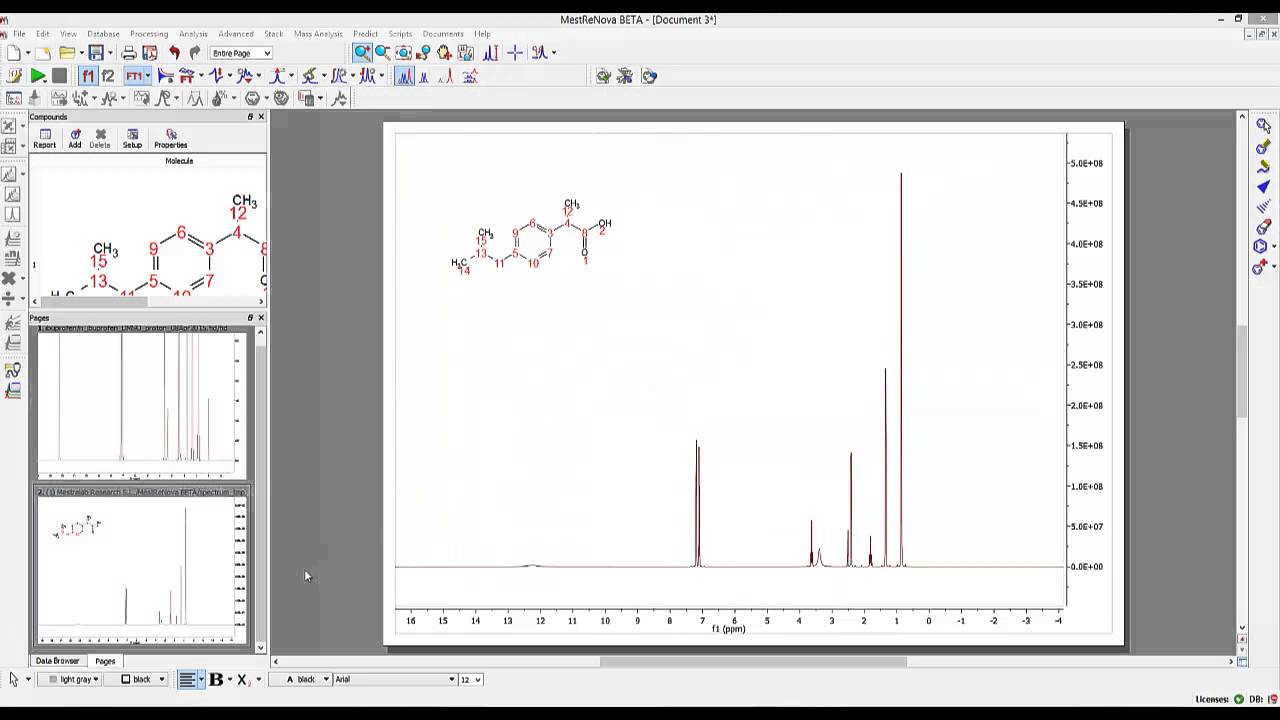Toggle subscript X2 formatting
The width and height of the screenshot is (1280, 720).
[243, 680]
